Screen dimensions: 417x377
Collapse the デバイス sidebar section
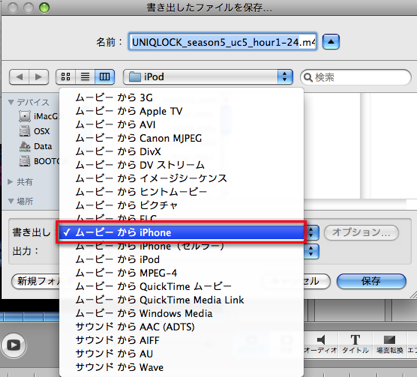11,102
